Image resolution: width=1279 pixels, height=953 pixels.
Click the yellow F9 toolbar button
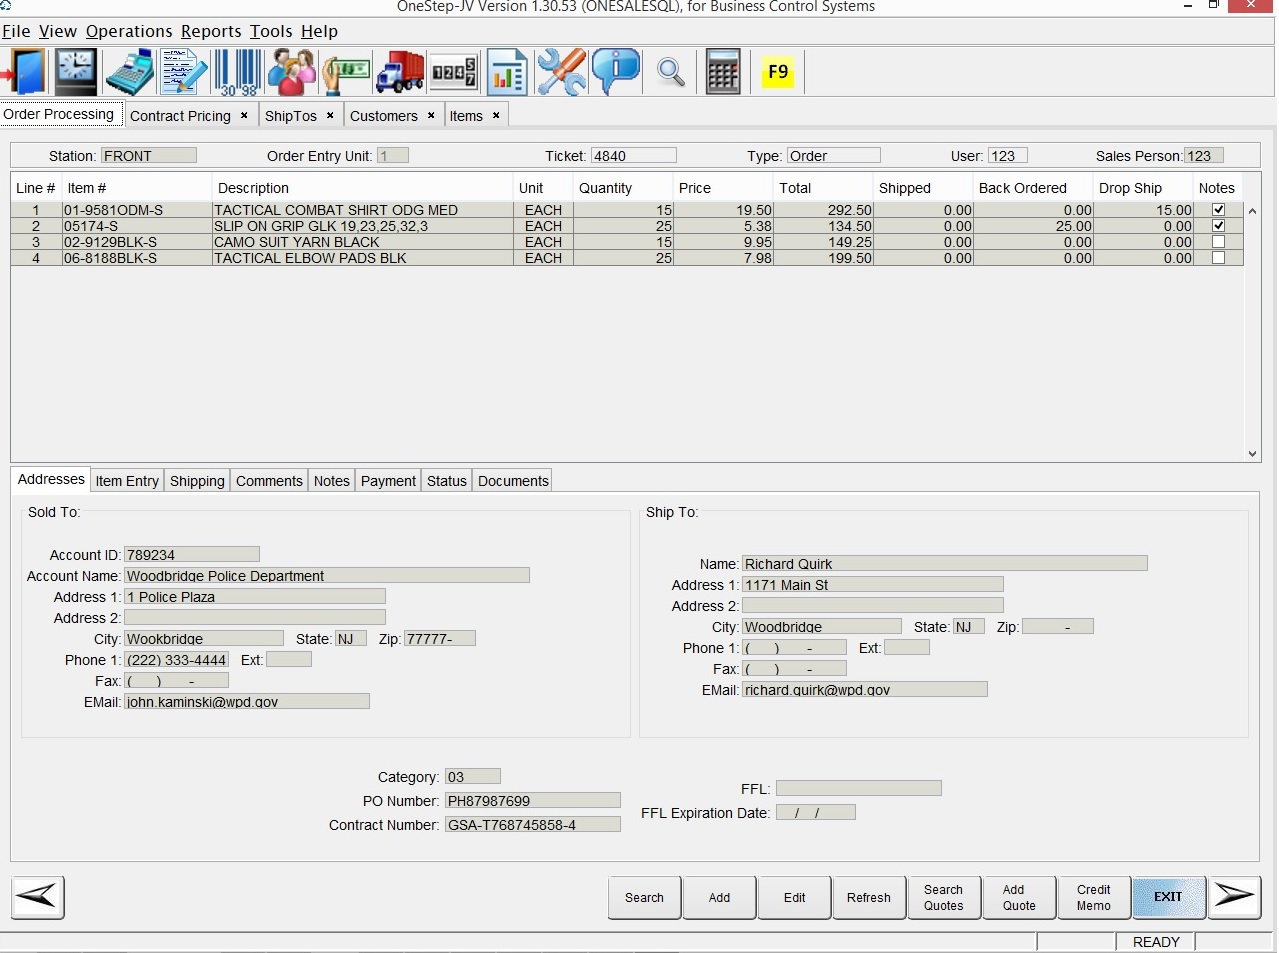(777, 72)
